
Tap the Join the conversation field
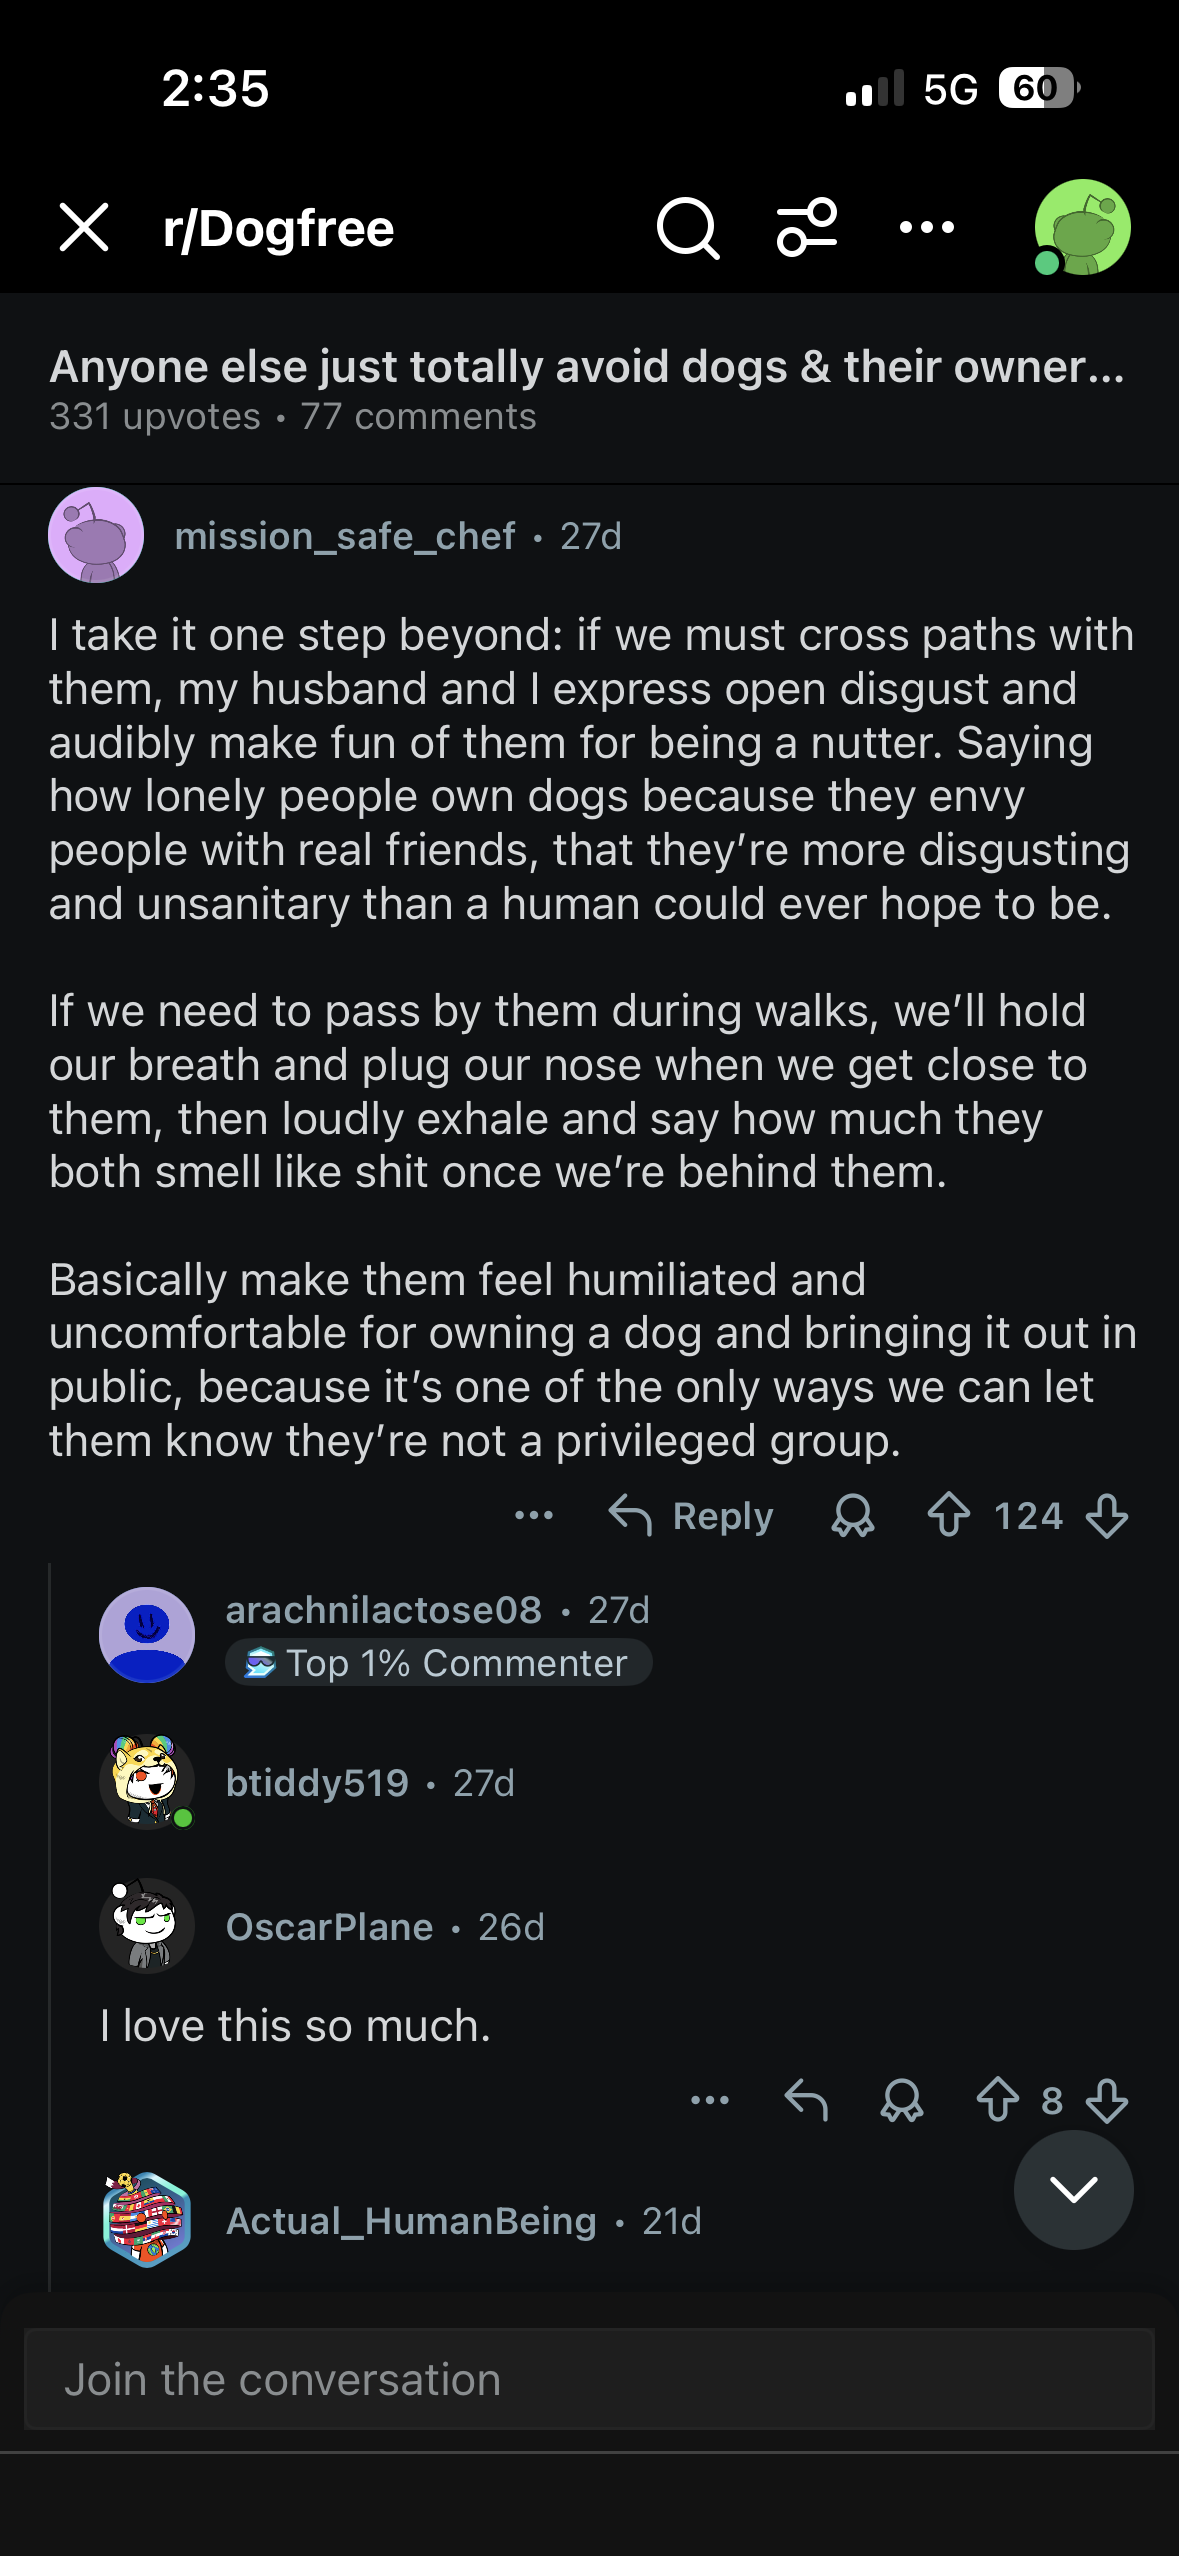click(x=589, y=2380)
